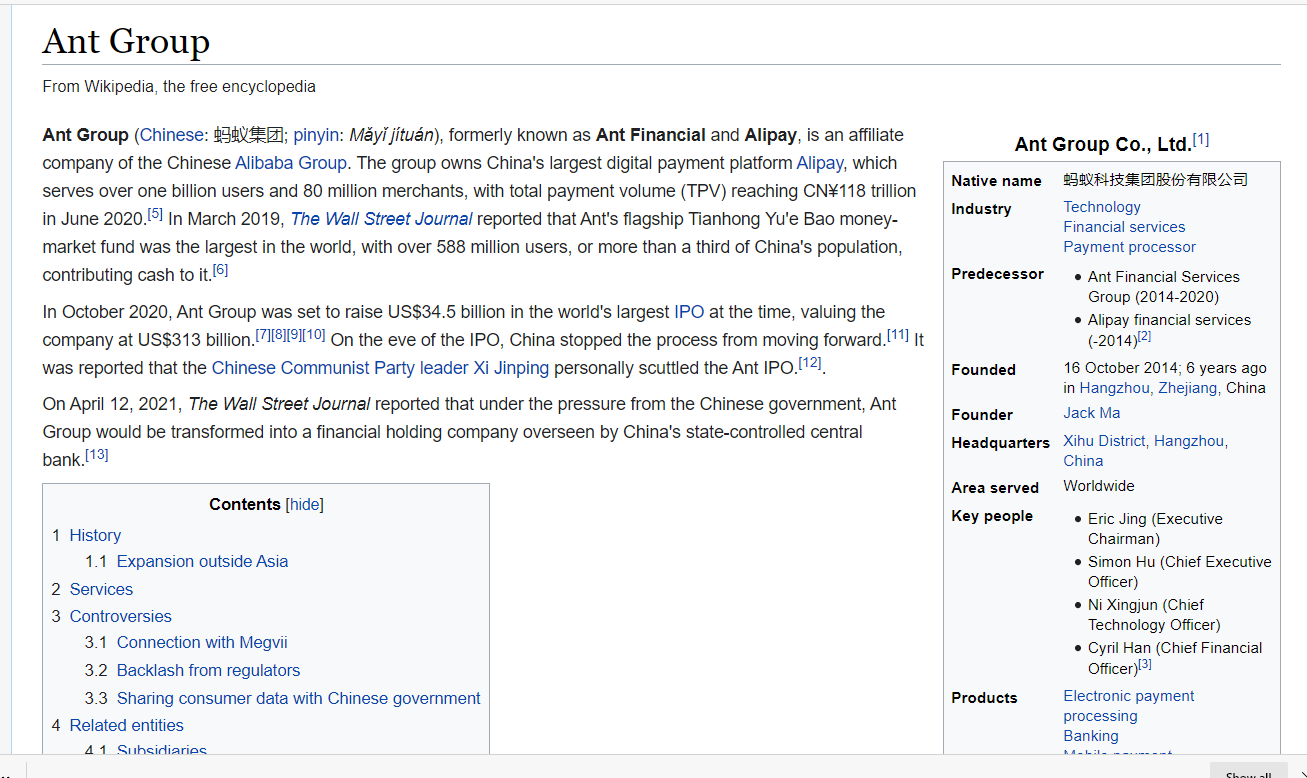
Task: Jump to citation 10
Action: pyautogui.click(x=314, y=334)
